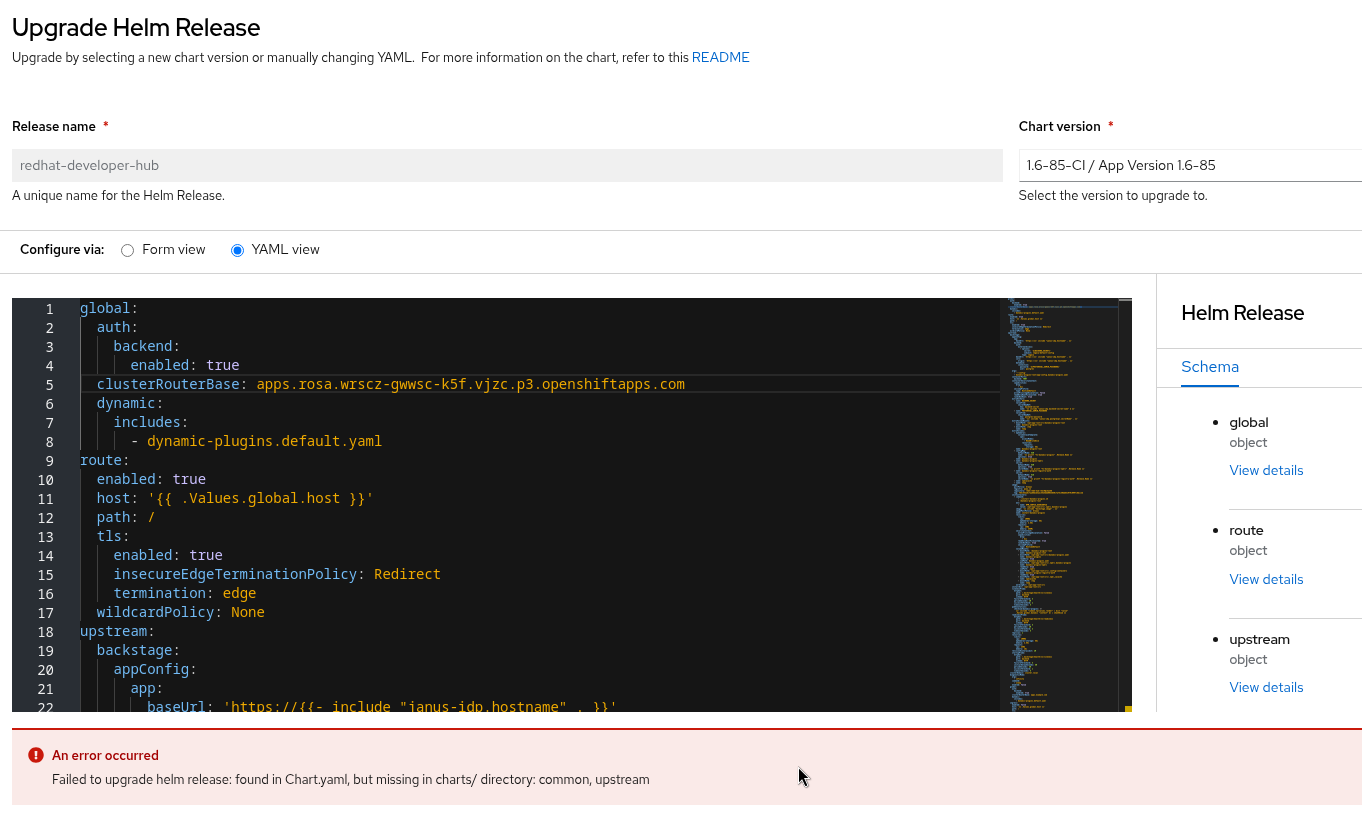The width and height of the screenshot is (1362, 815).
Task: View details for the route object
Action: [x=1265, y=580]
